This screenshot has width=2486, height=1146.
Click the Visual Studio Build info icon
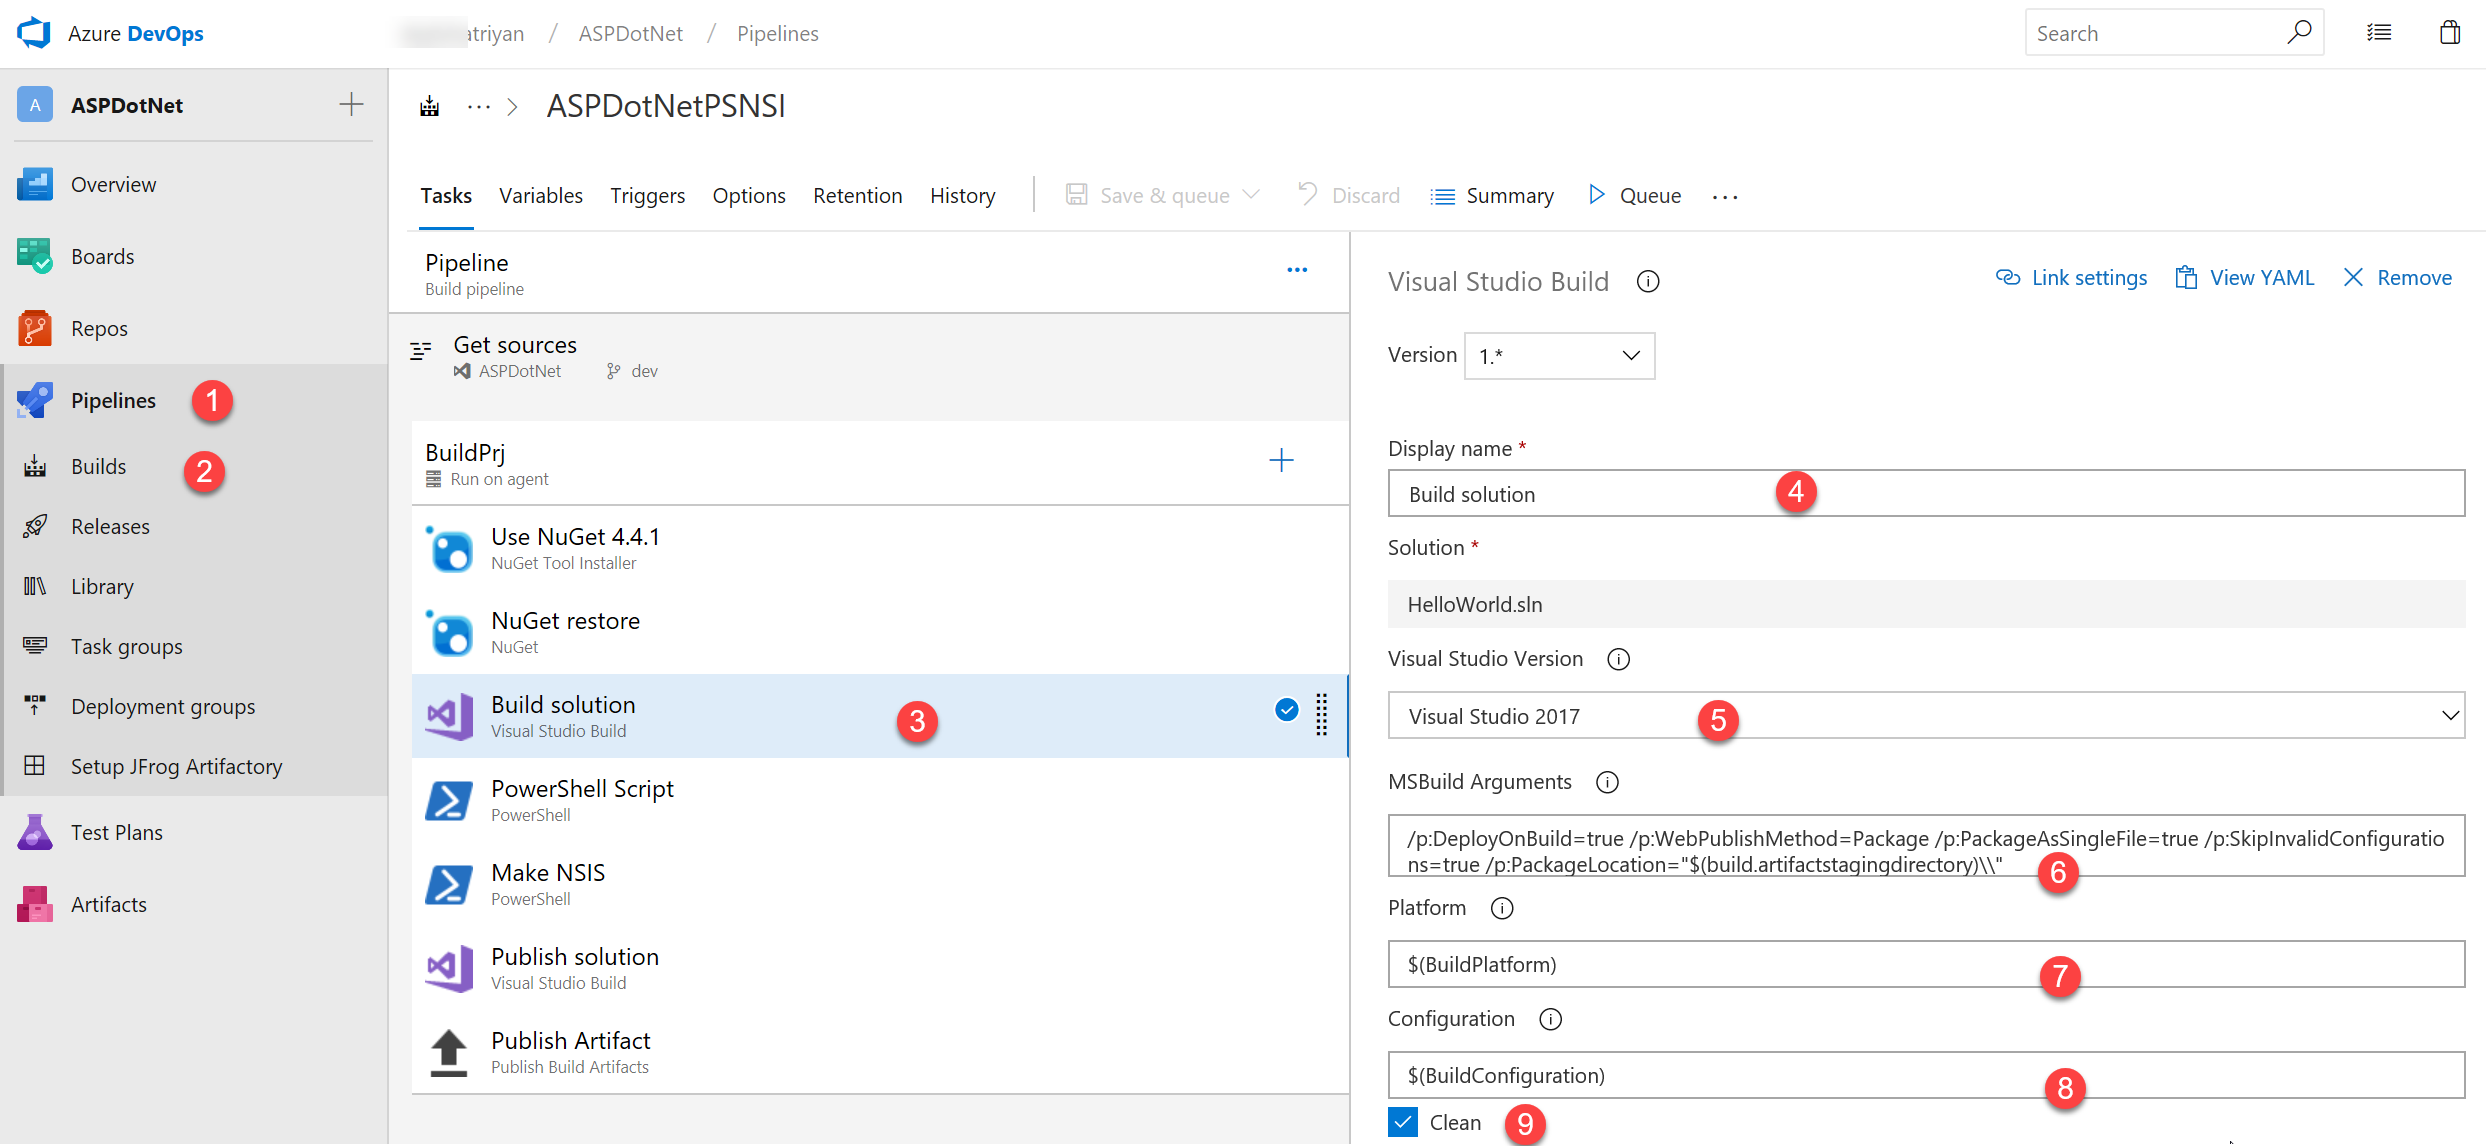tap(1648, 282)
